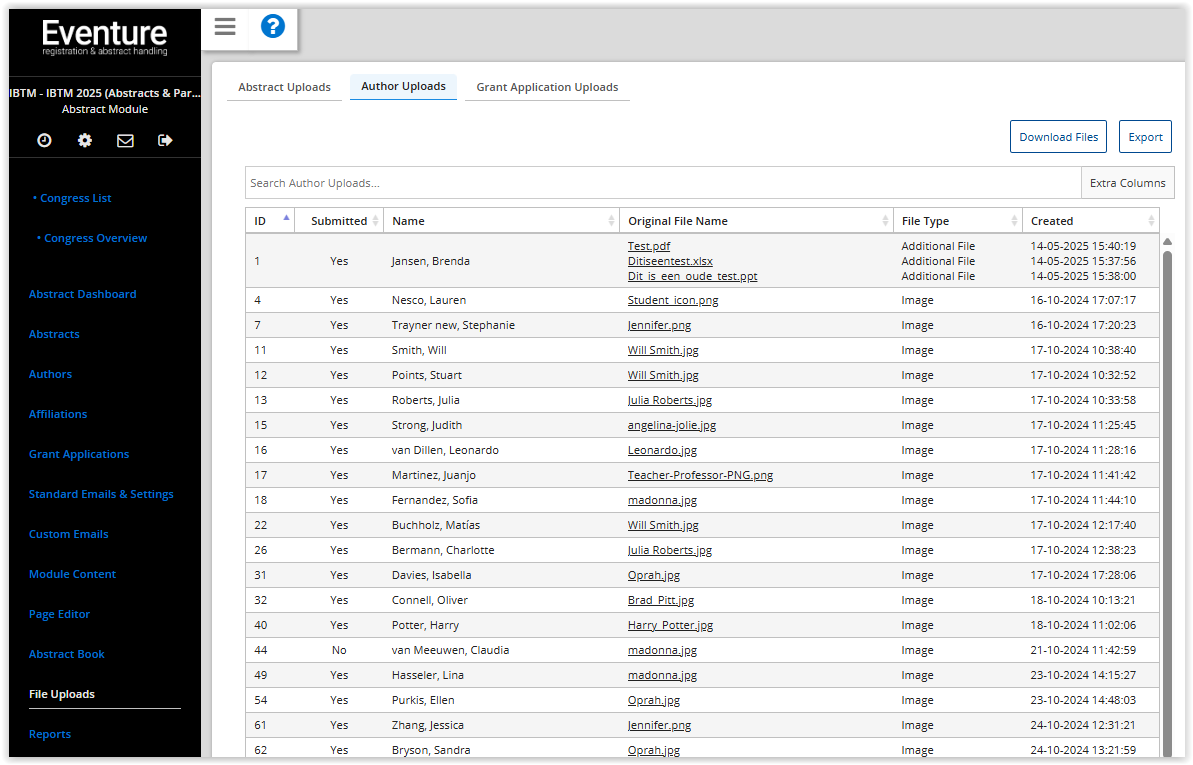Image resolution: width=1193 pixels, height=765 pixels.
Task: Click the name Jansen, Brenda
Action: tap(431, 261)
